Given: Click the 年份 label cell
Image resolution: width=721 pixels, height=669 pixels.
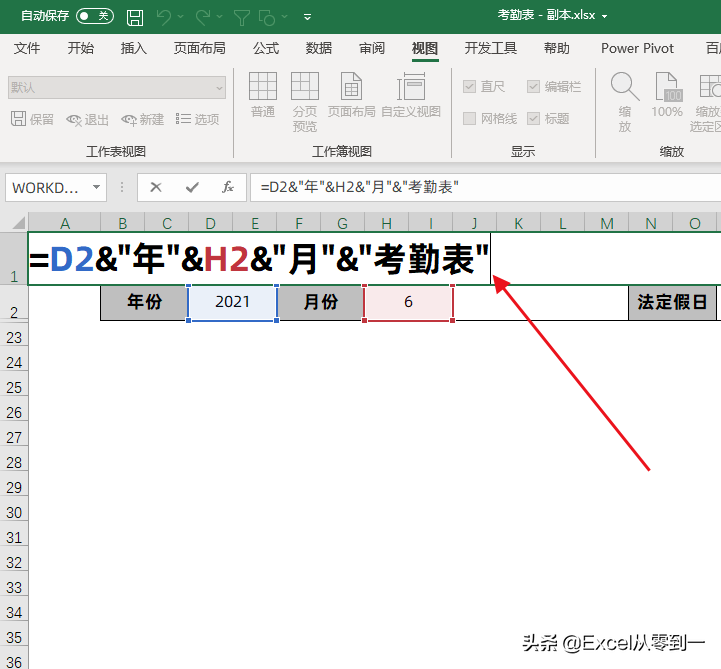Looking at the screenshot, I should [144, 302].
